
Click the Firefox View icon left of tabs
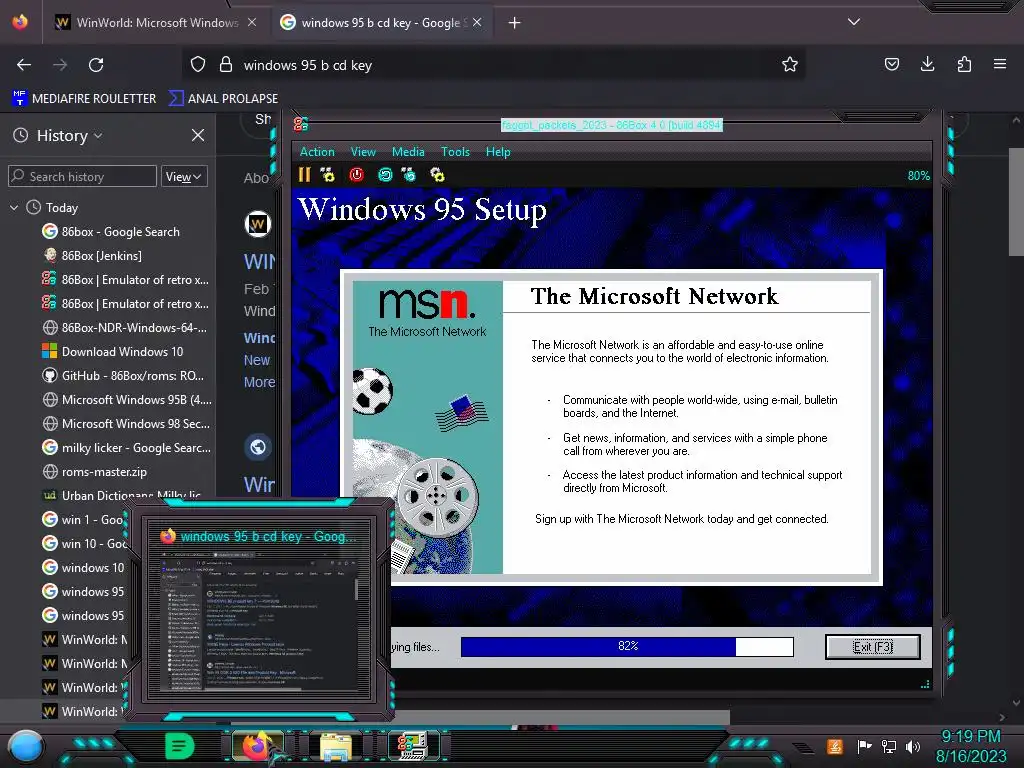[20, 22]
